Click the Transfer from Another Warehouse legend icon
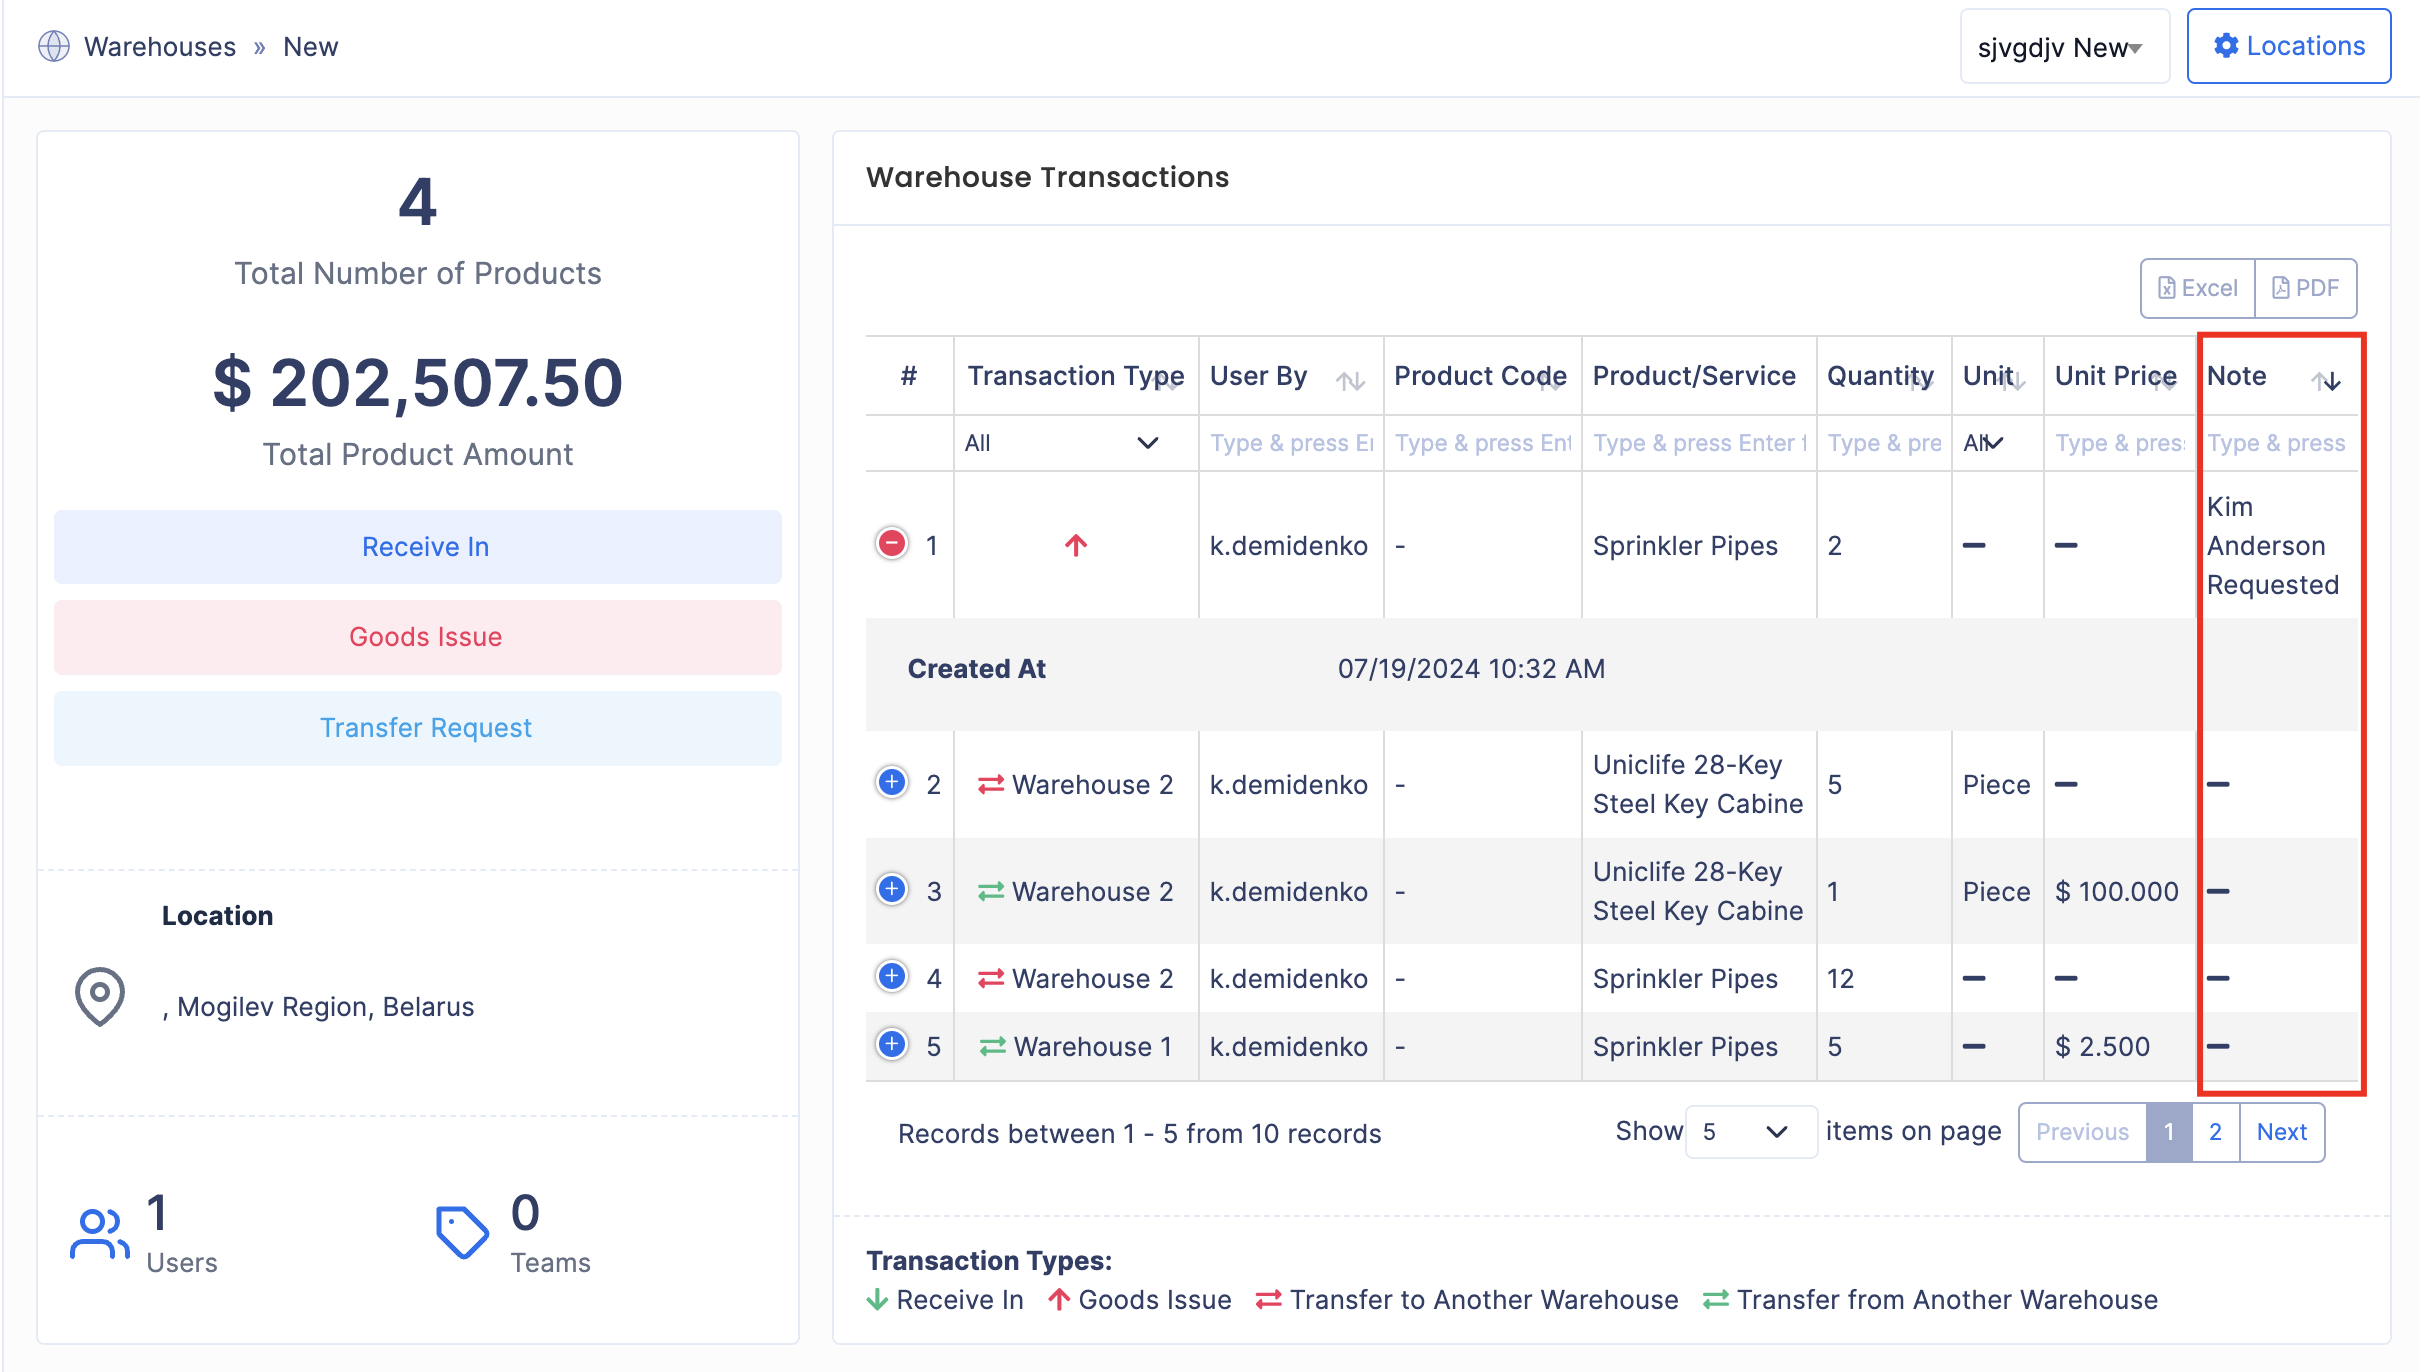 click(1716, 1300)
